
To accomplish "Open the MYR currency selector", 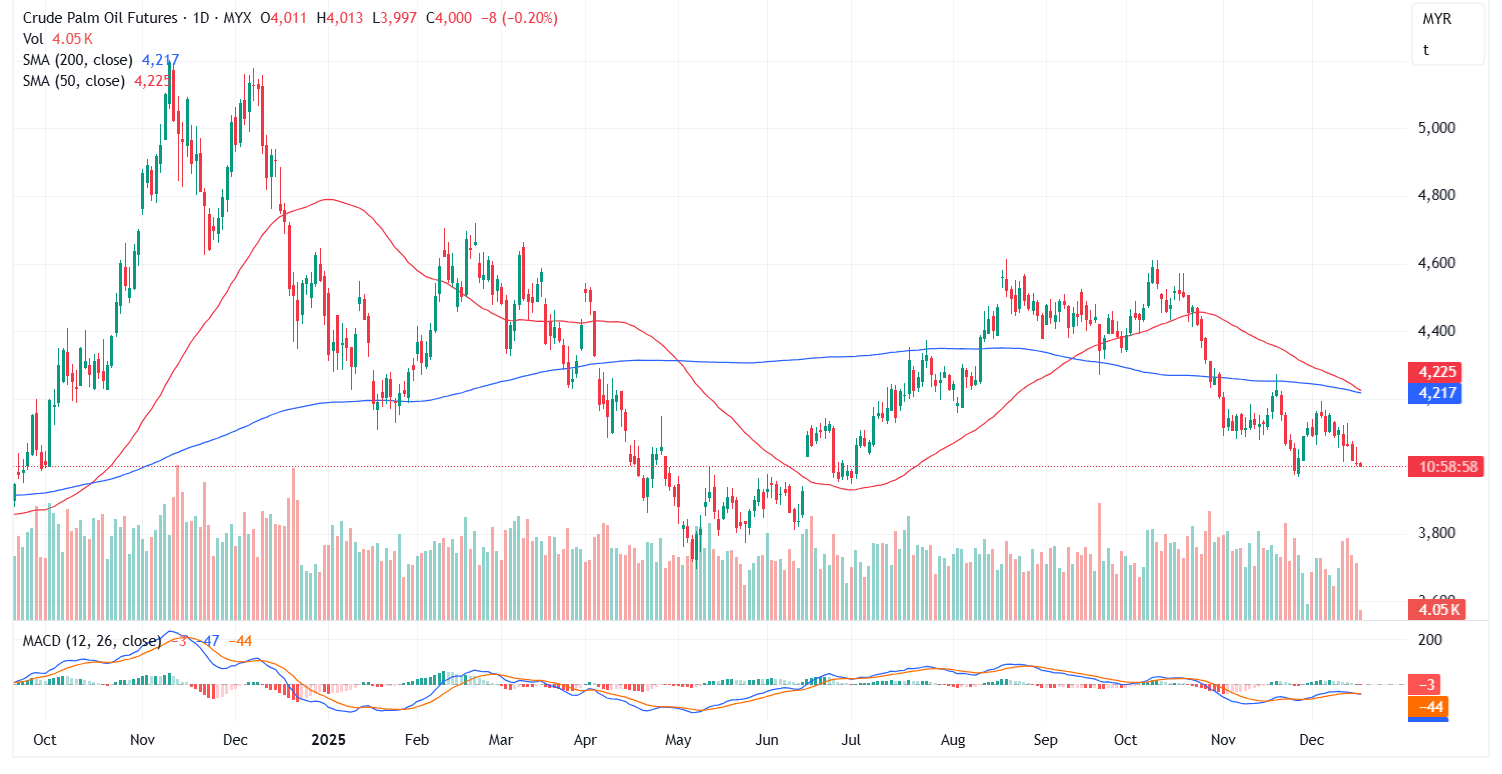I will 1437,19.
